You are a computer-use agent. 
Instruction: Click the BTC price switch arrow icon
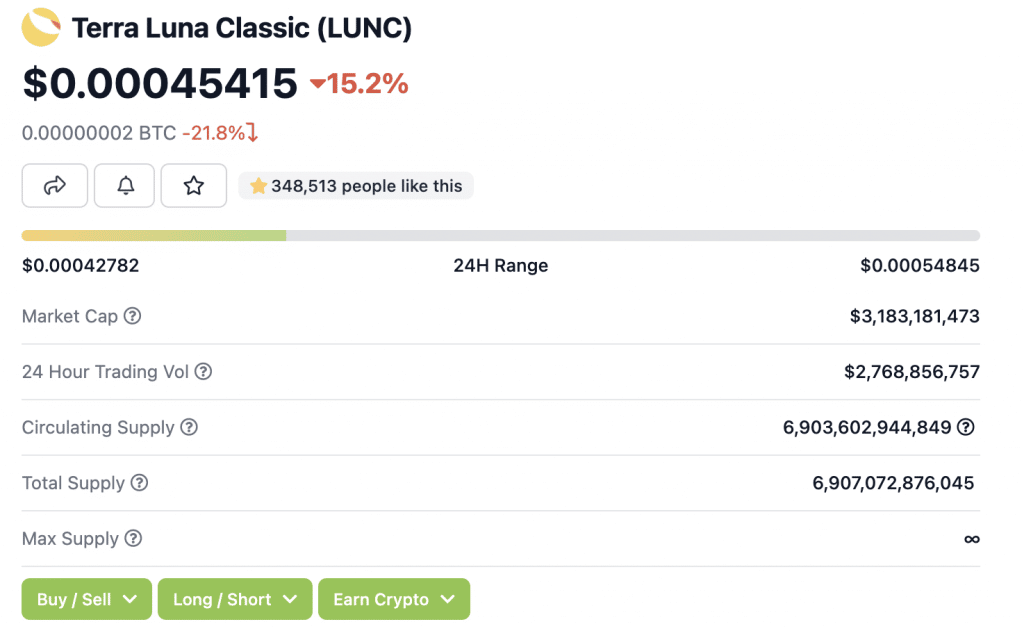[253, 133]
